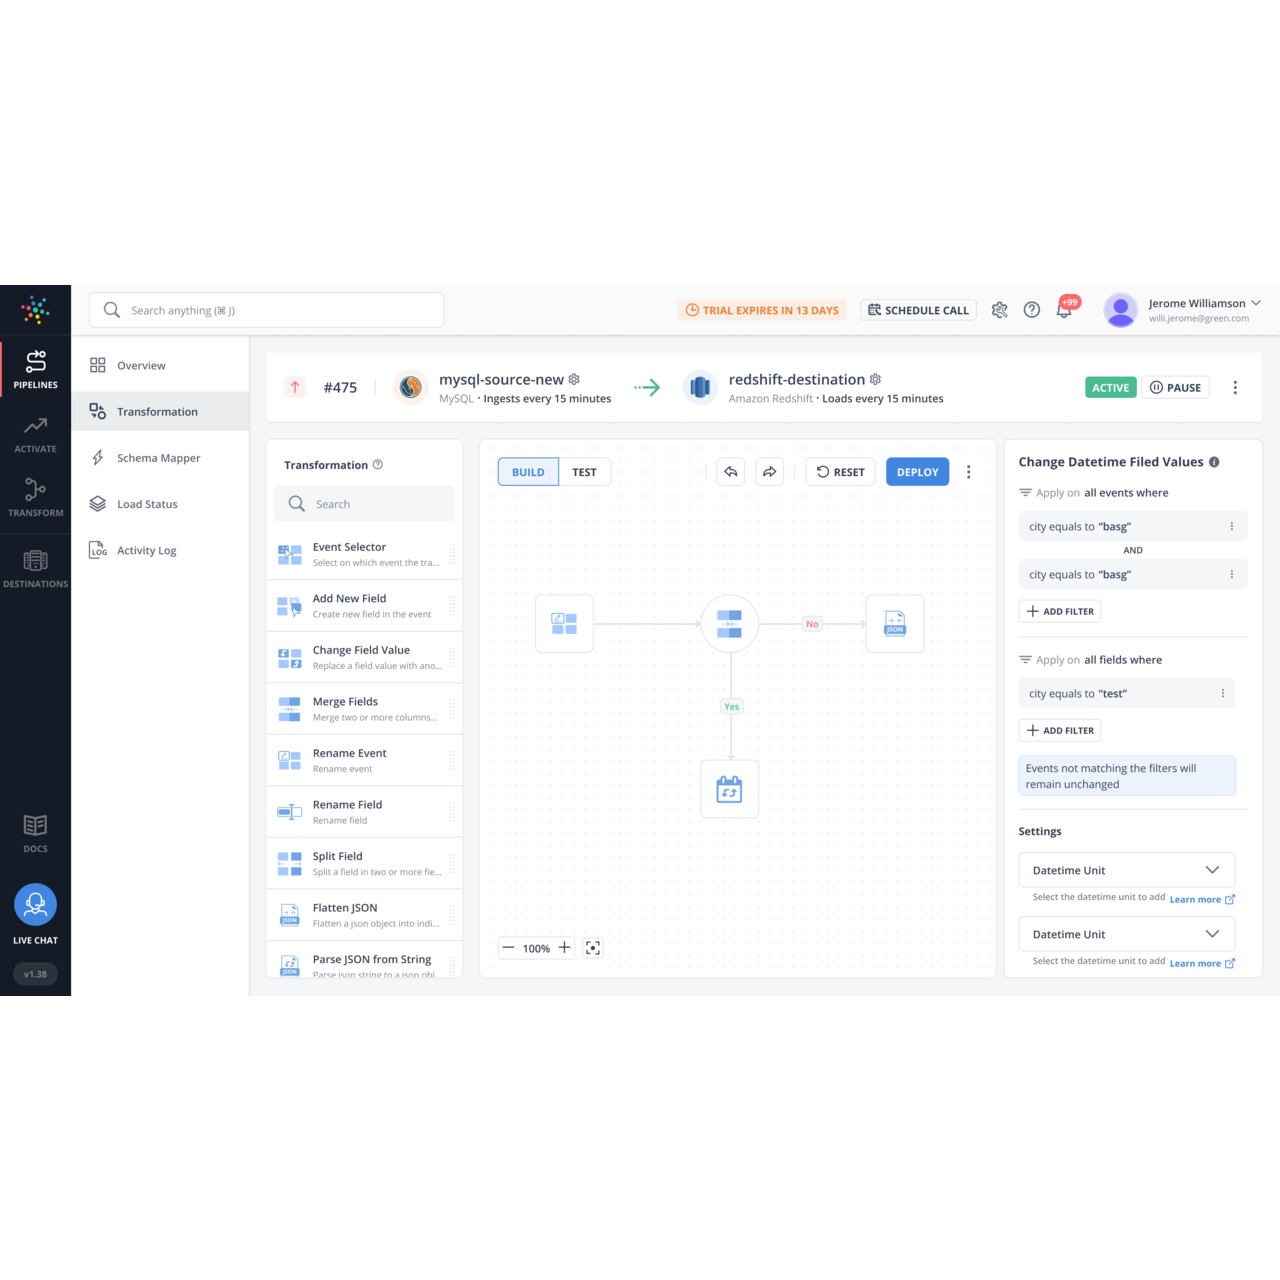Open Schema Mapper in navigation menu
Image resolution: width=1280 pixels, height=1280 pixels.
pyautogui.click(x=158, y=458)
